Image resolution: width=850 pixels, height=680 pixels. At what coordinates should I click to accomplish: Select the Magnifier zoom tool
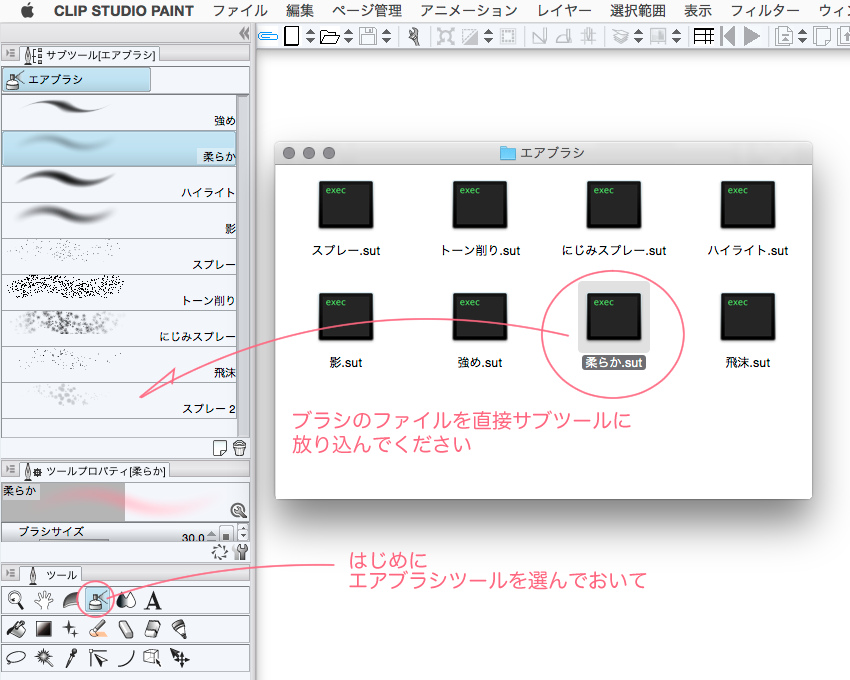(16, 600)
